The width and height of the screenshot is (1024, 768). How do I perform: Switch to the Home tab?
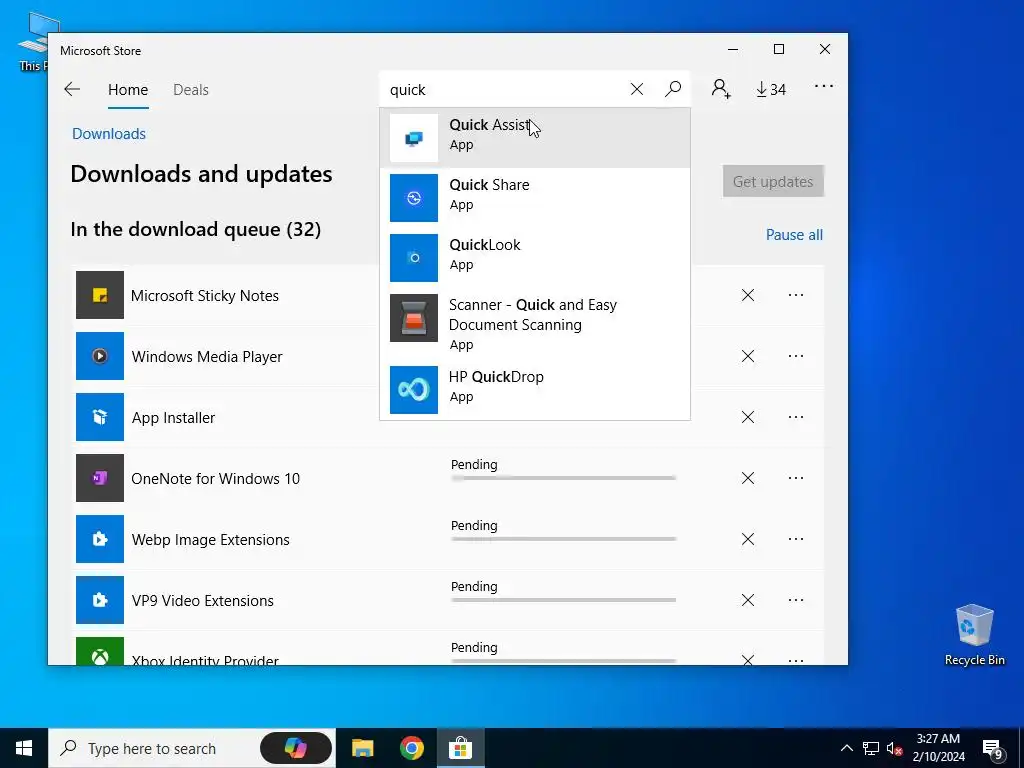128,89
